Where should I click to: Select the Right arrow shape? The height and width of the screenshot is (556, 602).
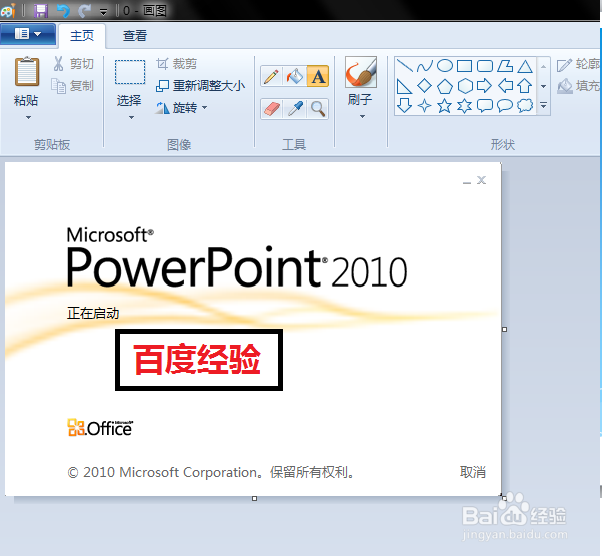click(x=485, y=86)
